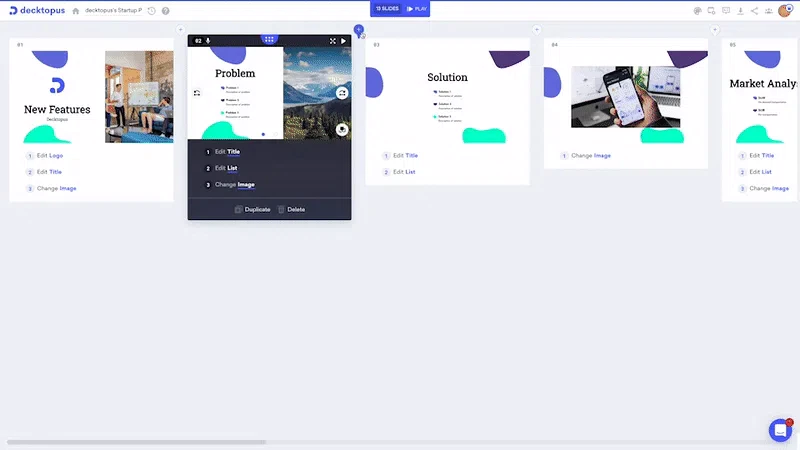Screen dimensions: 800x450
Task: Click the swap layout icon left of list
Action: coord(197,93)
